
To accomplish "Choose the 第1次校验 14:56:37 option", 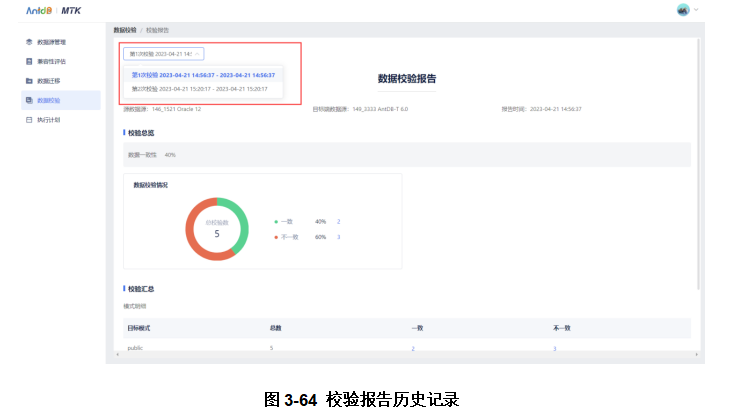I will pyautogui.click(x=203, y=75).
